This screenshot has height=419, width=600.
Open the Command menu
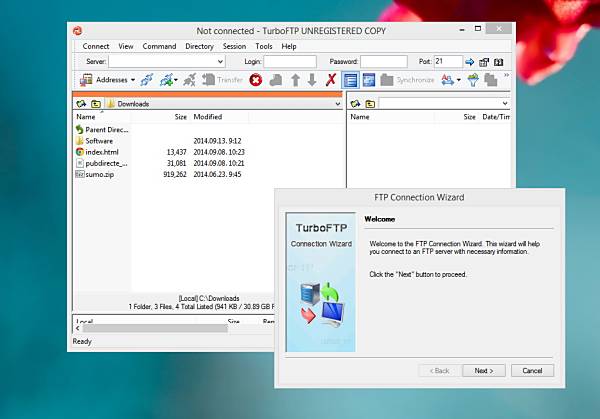pyautogui.click(x=159, y=46)
